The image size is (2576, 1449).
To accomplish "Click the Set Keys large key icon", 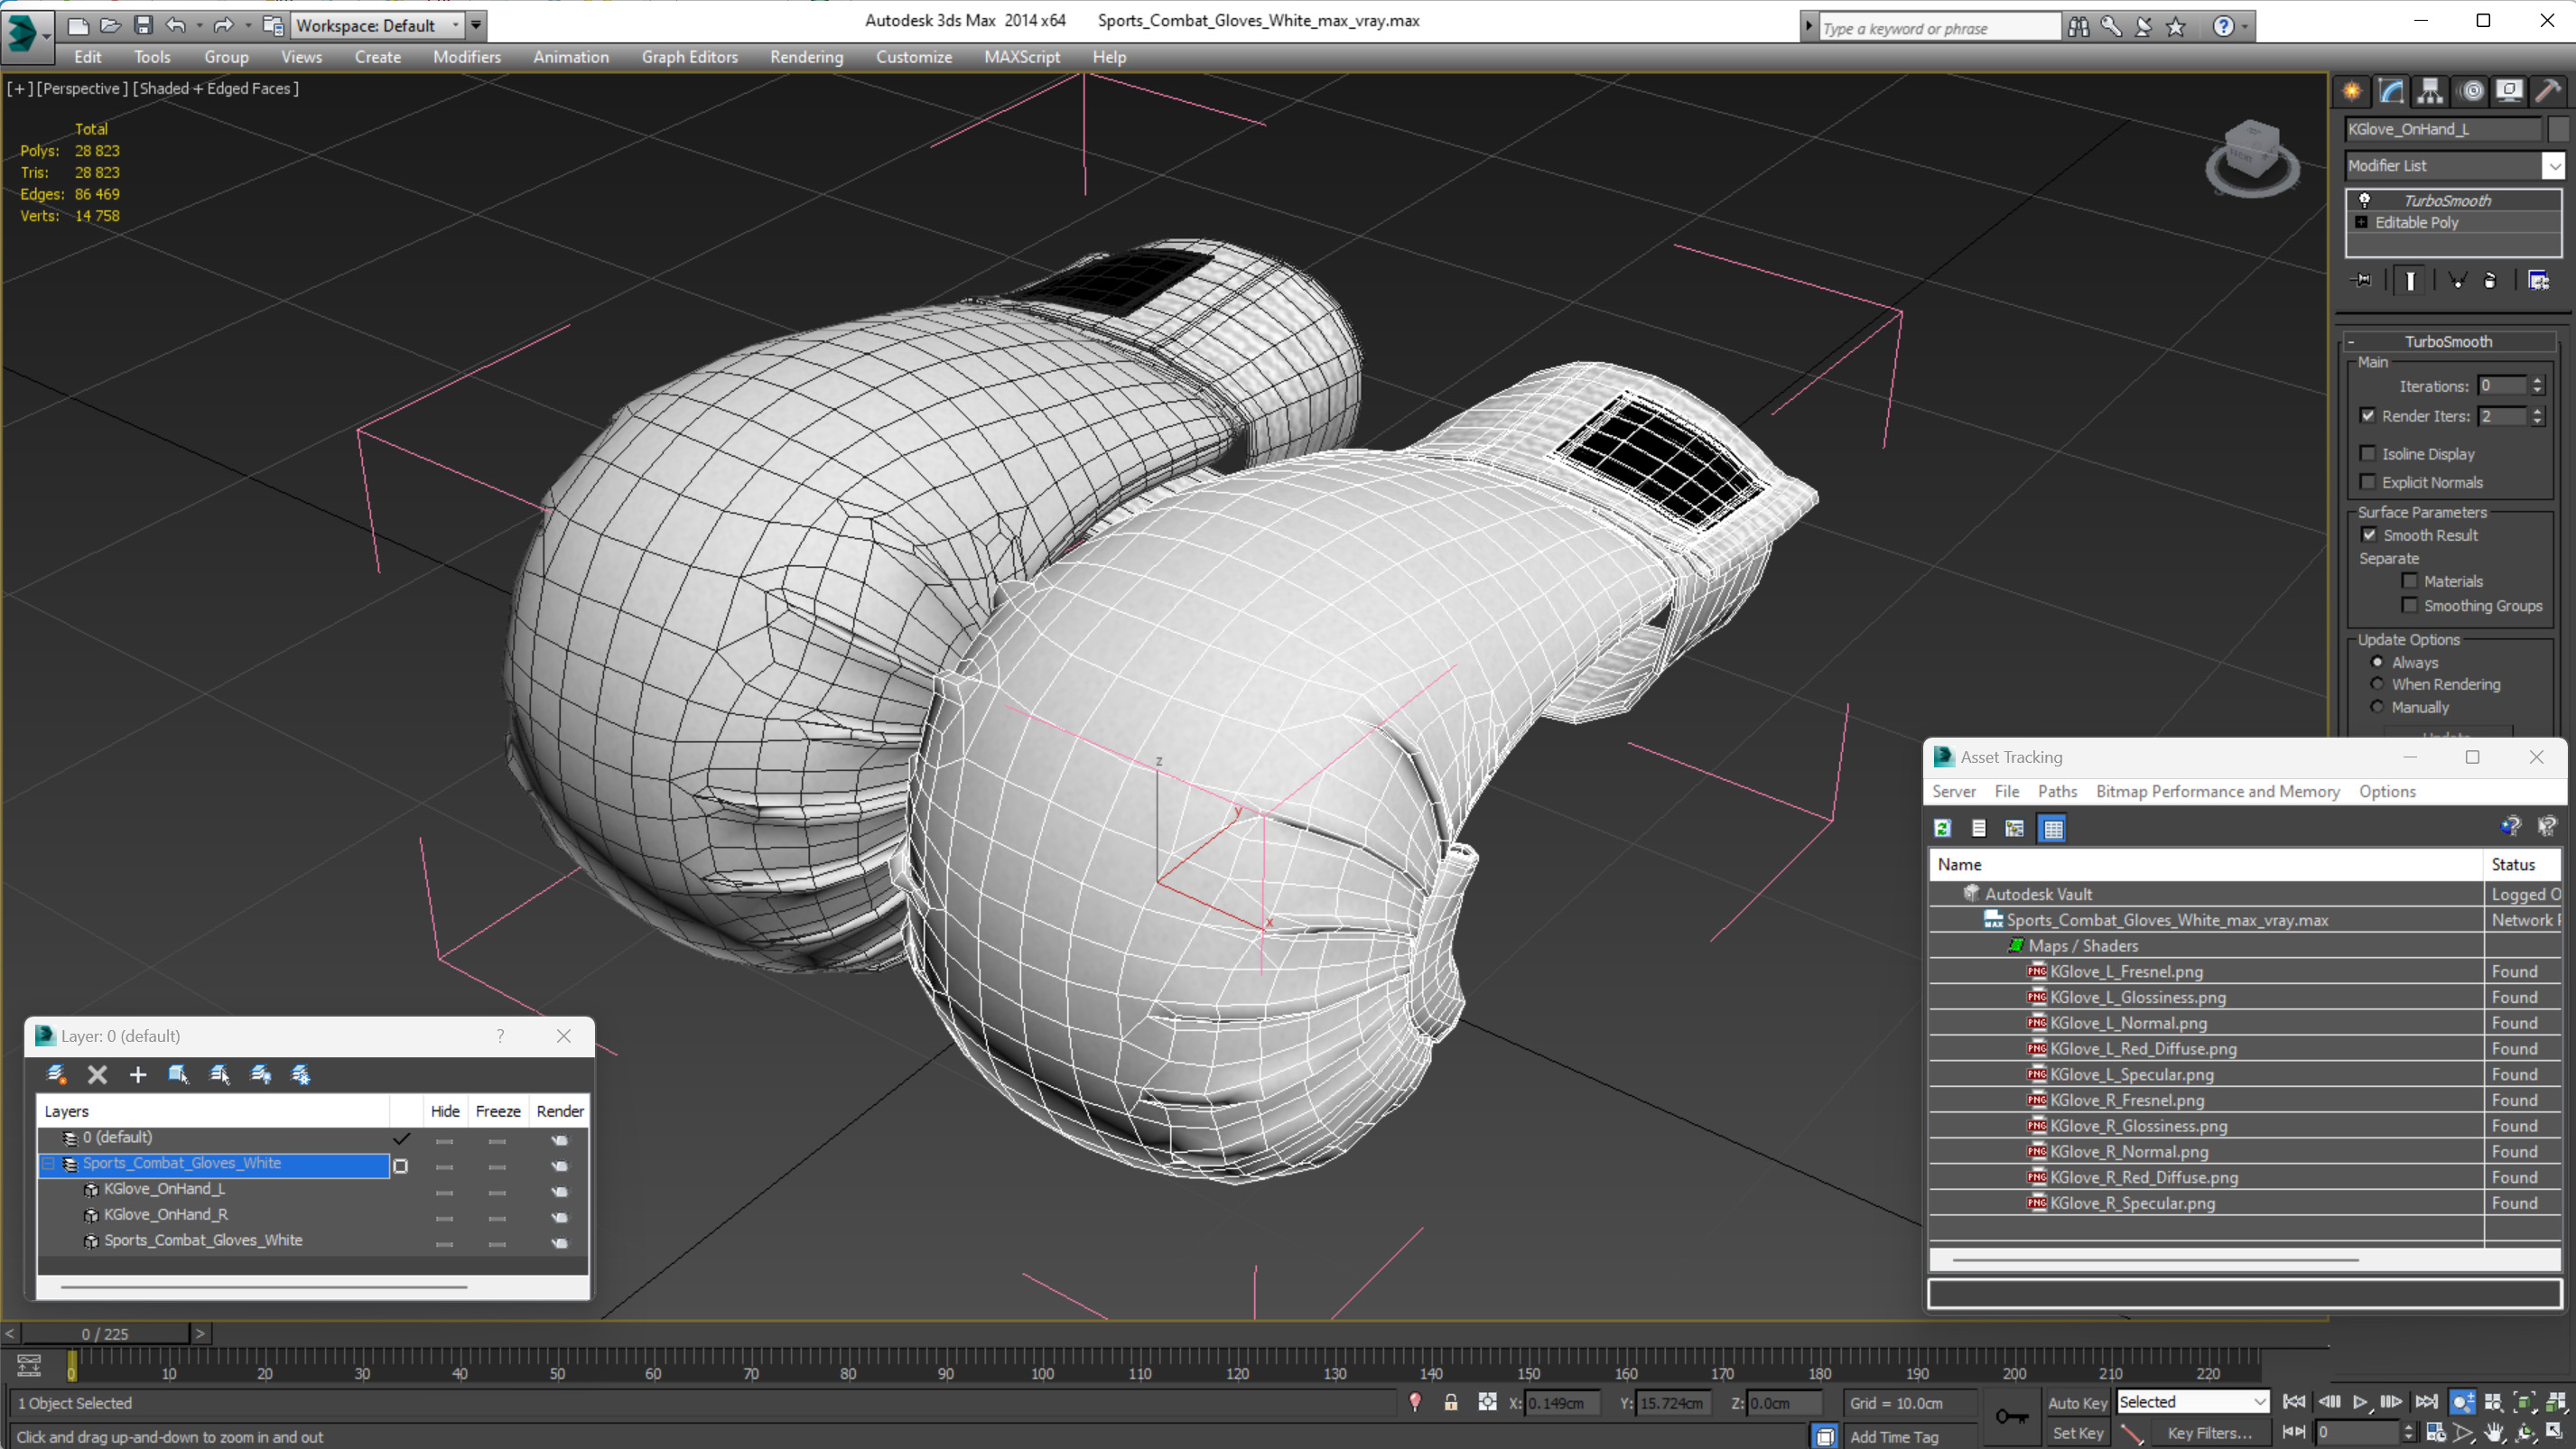I will (x=2011, y=1416).
